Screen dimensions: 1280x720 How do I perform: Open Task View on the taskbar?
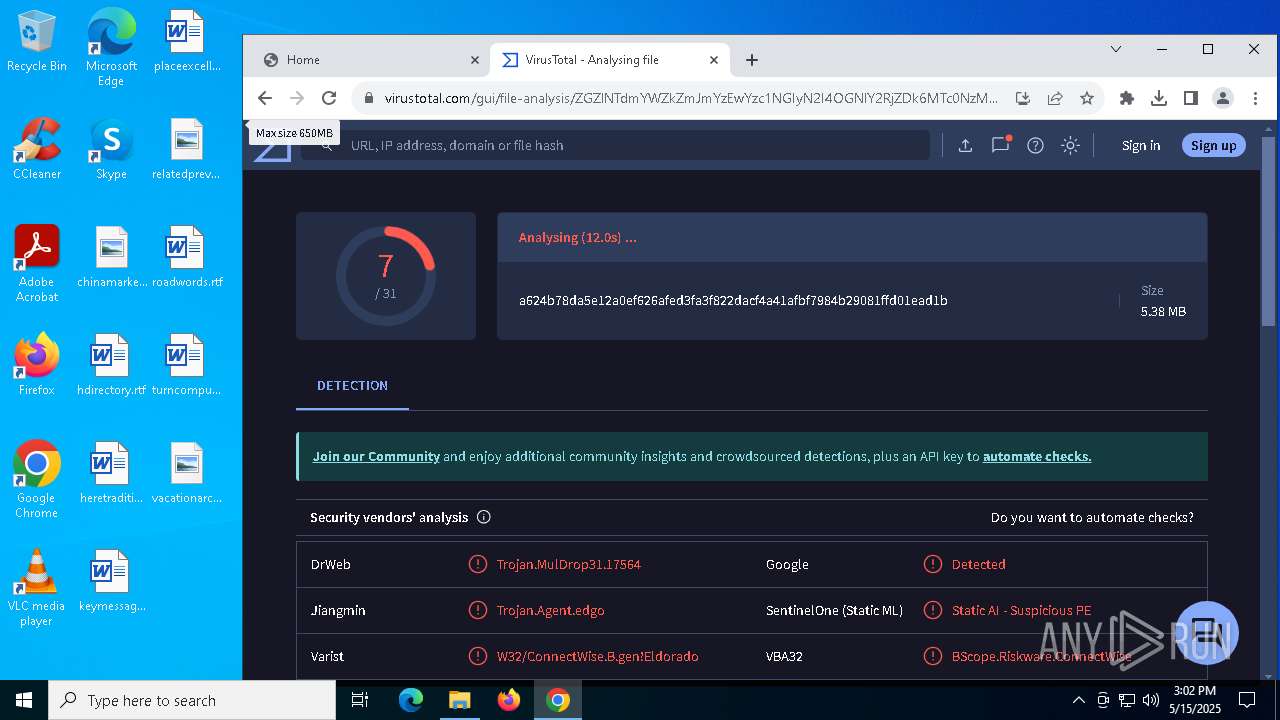[x=361, y=700]
